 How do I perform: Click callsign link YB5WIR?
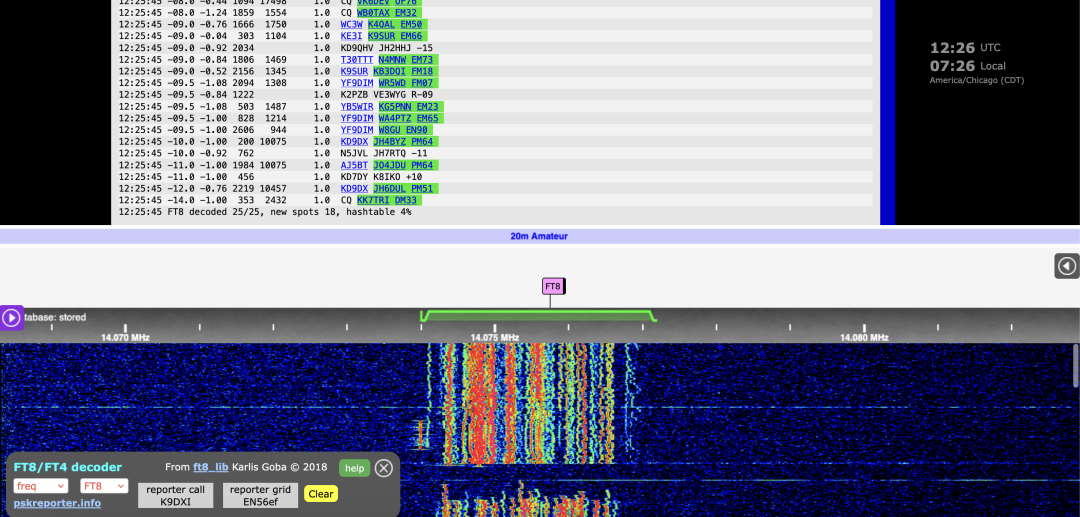[x=357, y=107]
